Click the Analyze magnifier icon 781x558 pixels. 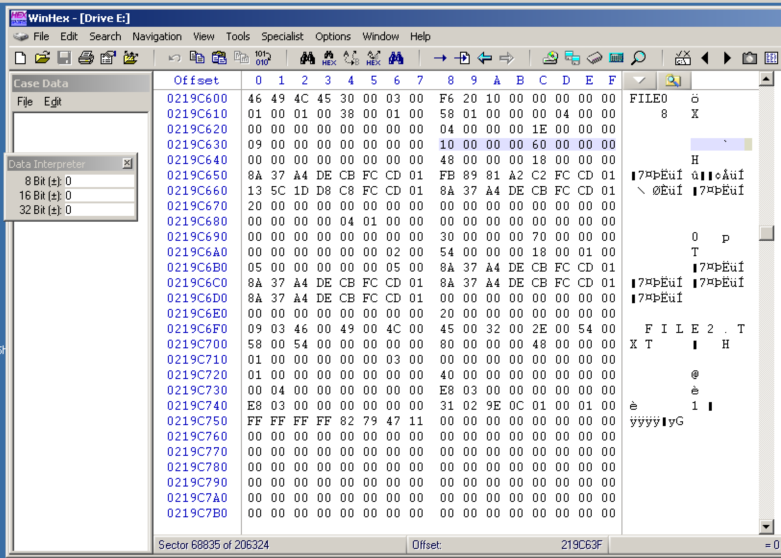click(638, 58)
